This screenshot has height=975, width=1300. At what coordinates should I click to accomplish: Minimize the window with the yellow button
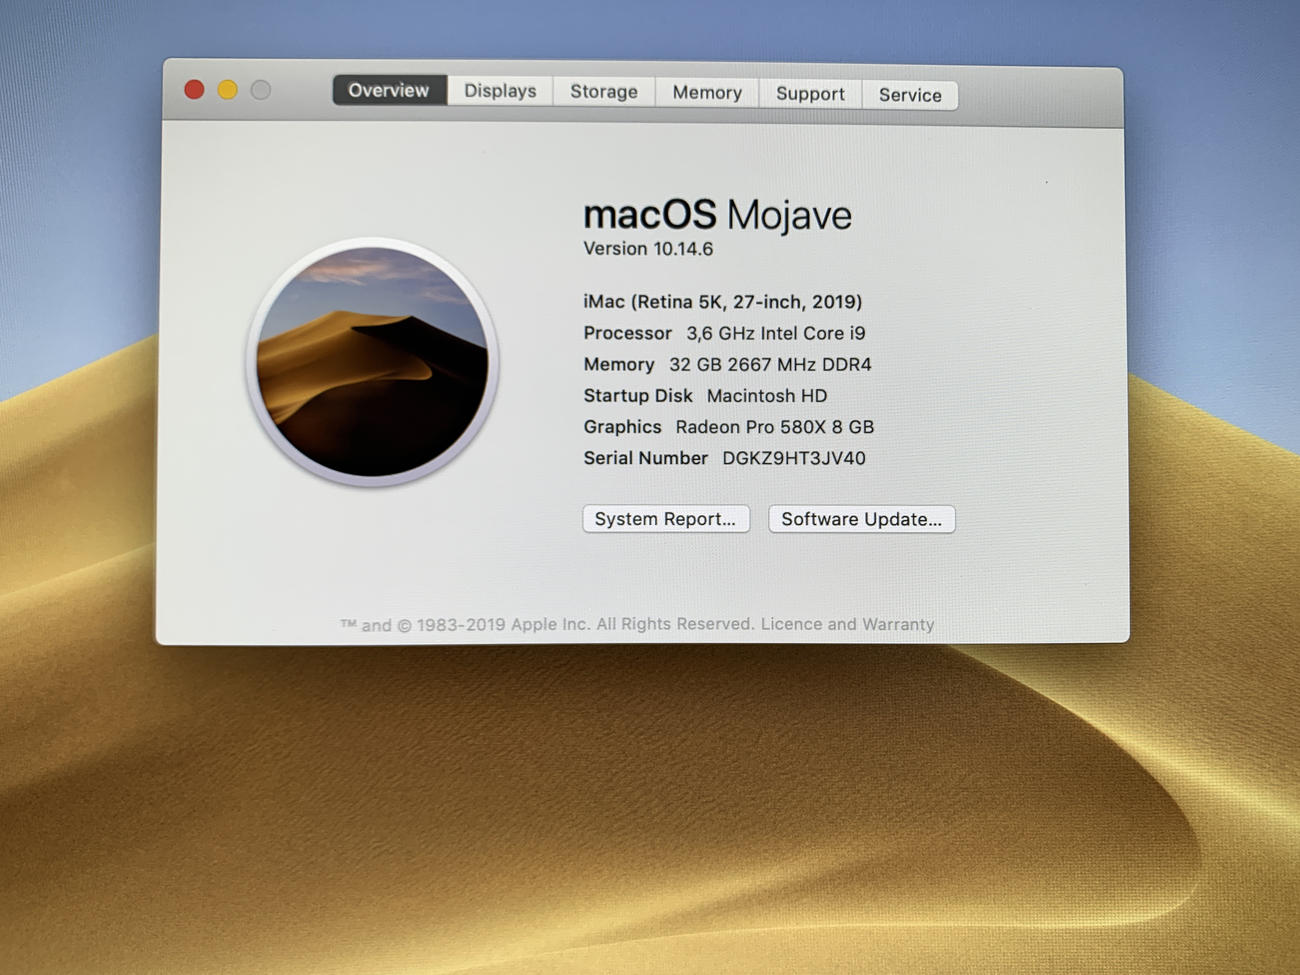[x=228, y=90]
